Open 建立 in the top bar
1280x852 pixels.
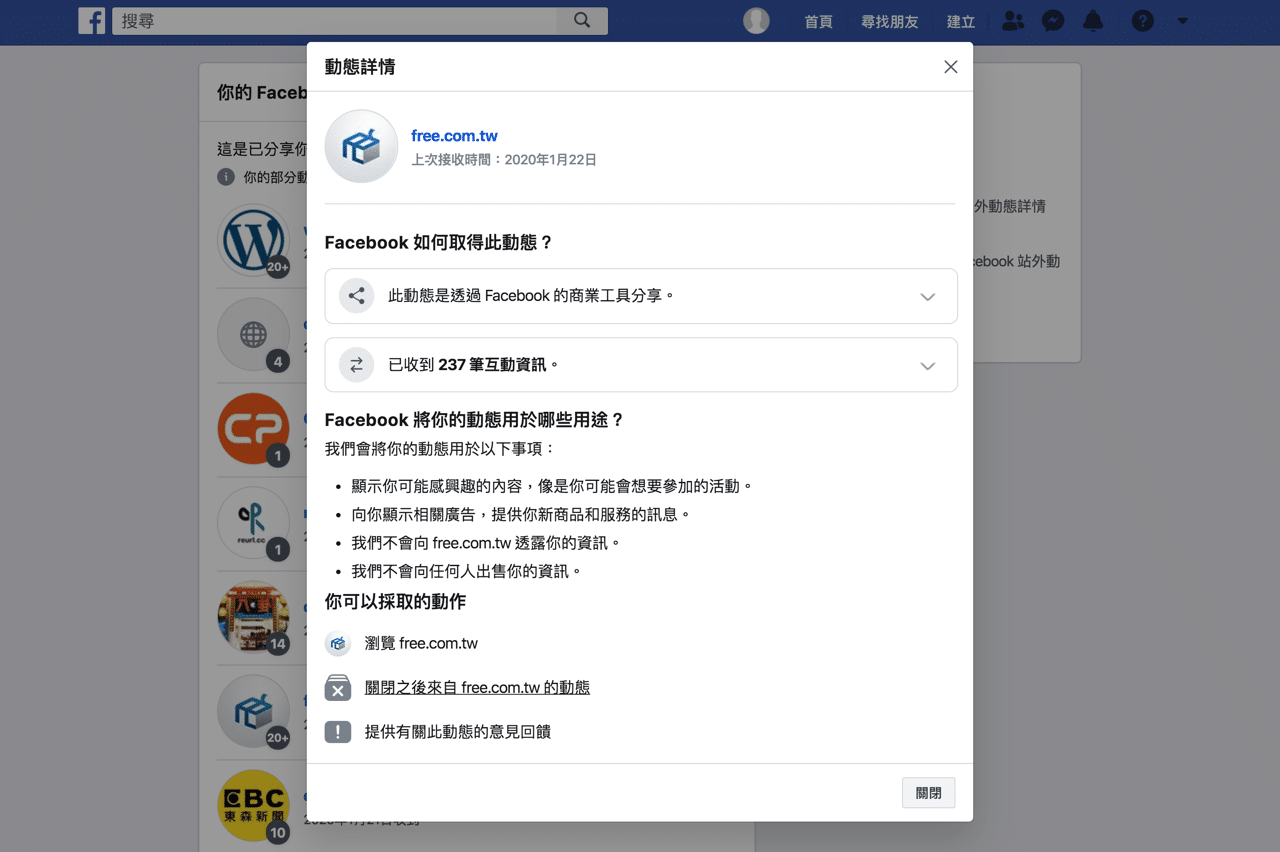960,21
